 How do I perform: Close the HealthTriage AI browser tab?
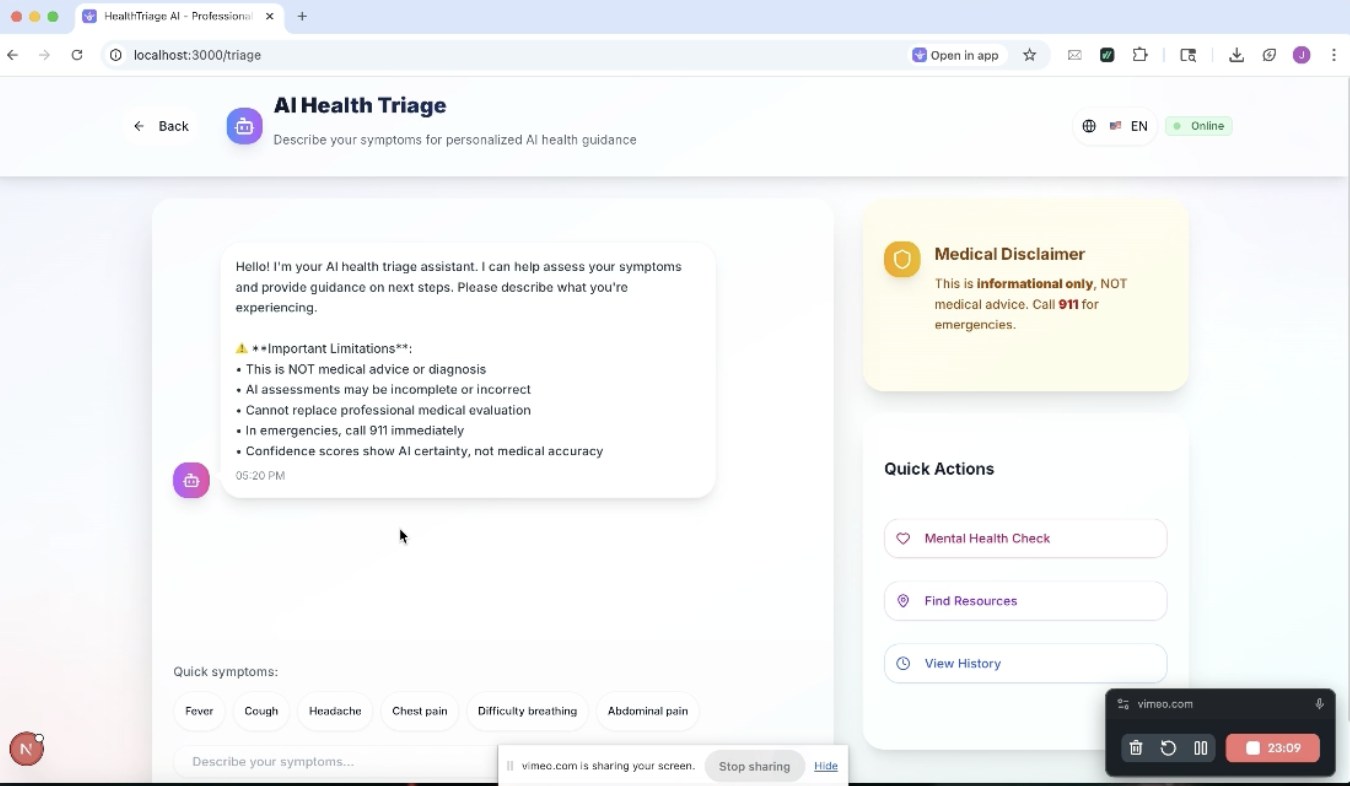pyautogui.click(x=269, y=16)
